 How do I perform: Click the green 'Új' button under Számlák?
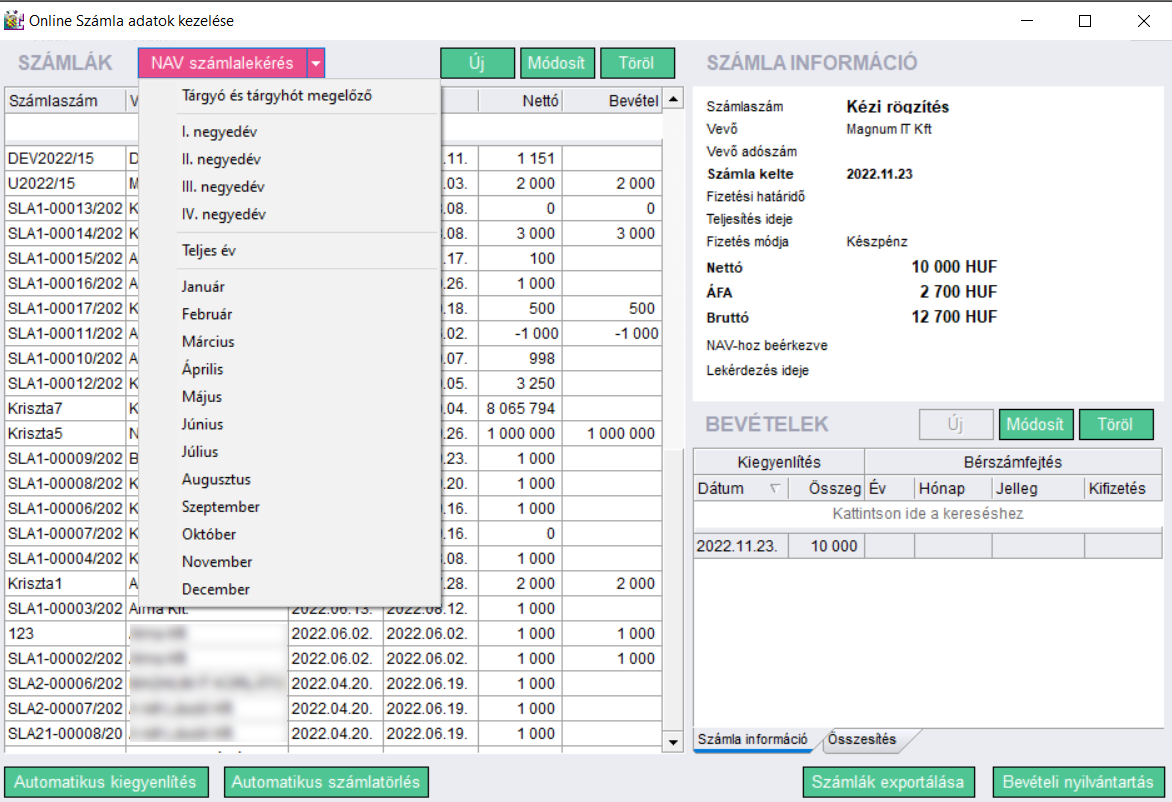477,63
